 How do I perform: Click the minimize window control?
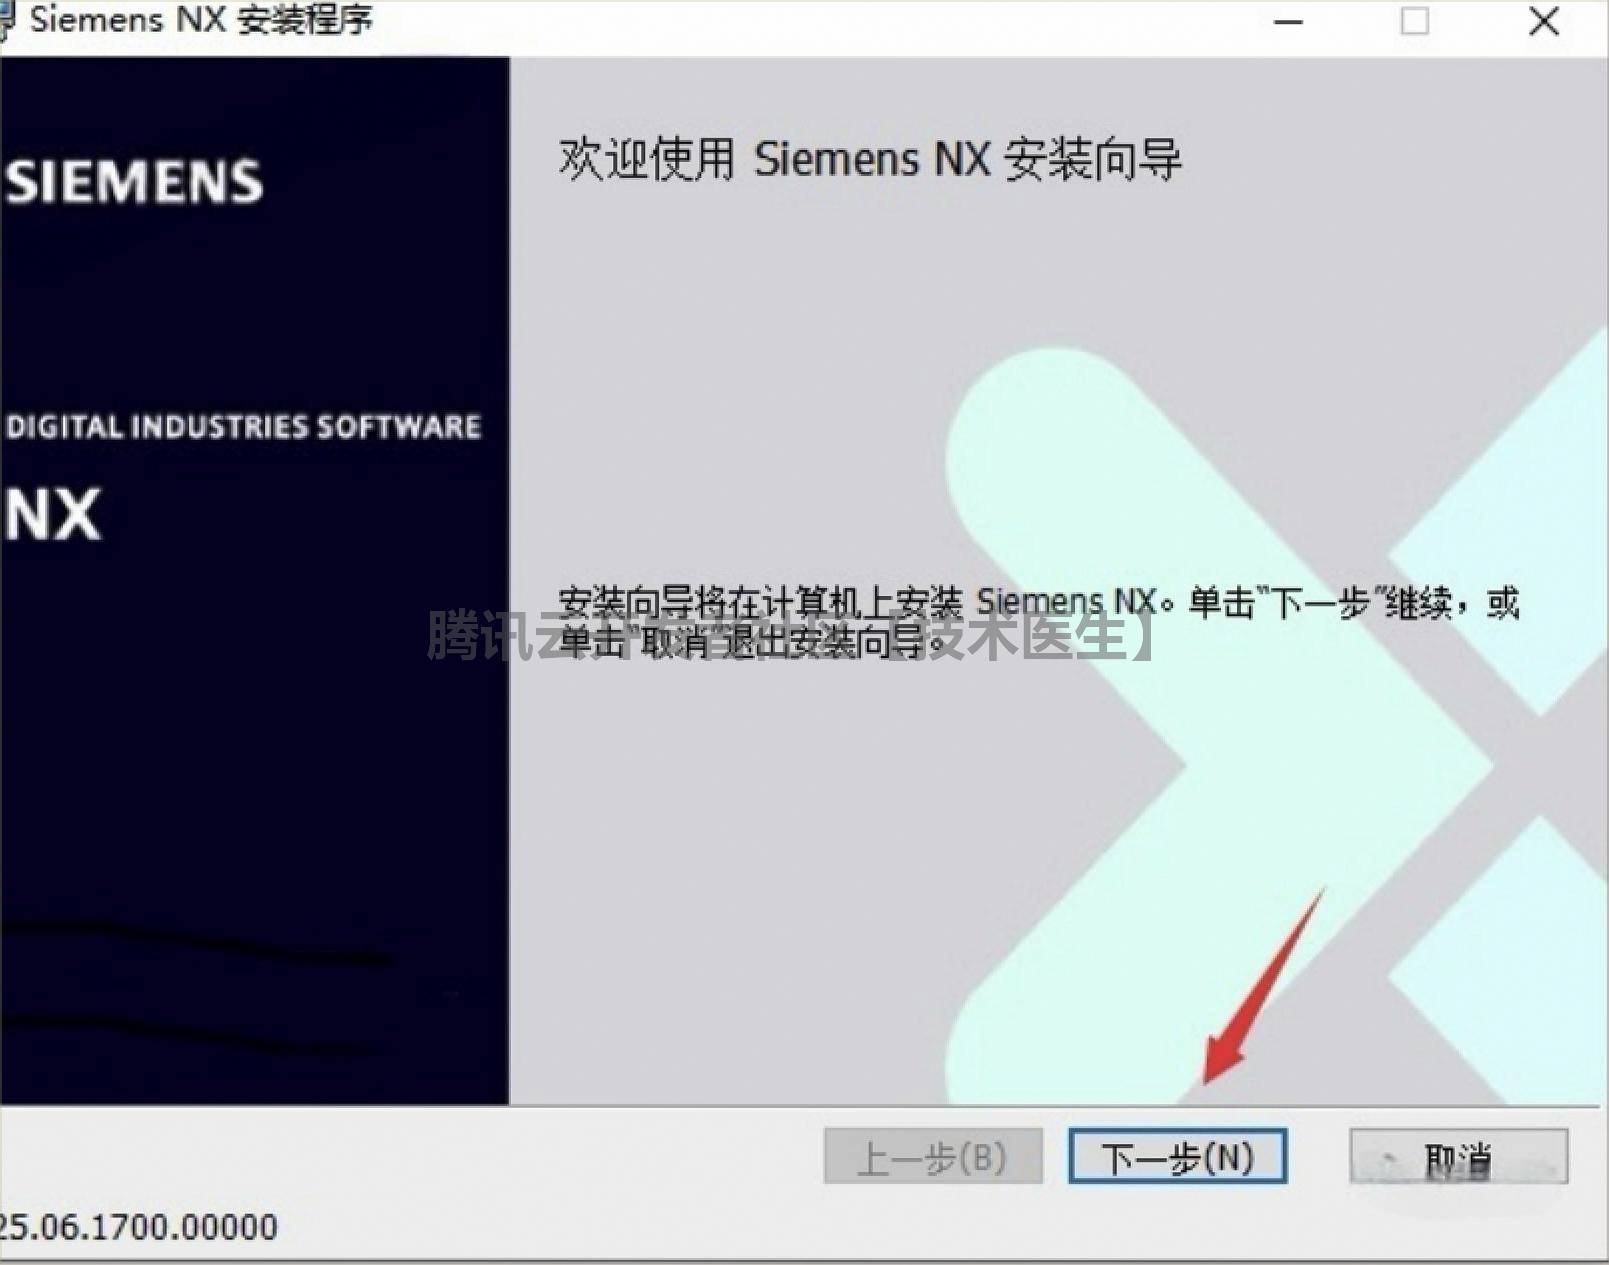point(1289,21)
